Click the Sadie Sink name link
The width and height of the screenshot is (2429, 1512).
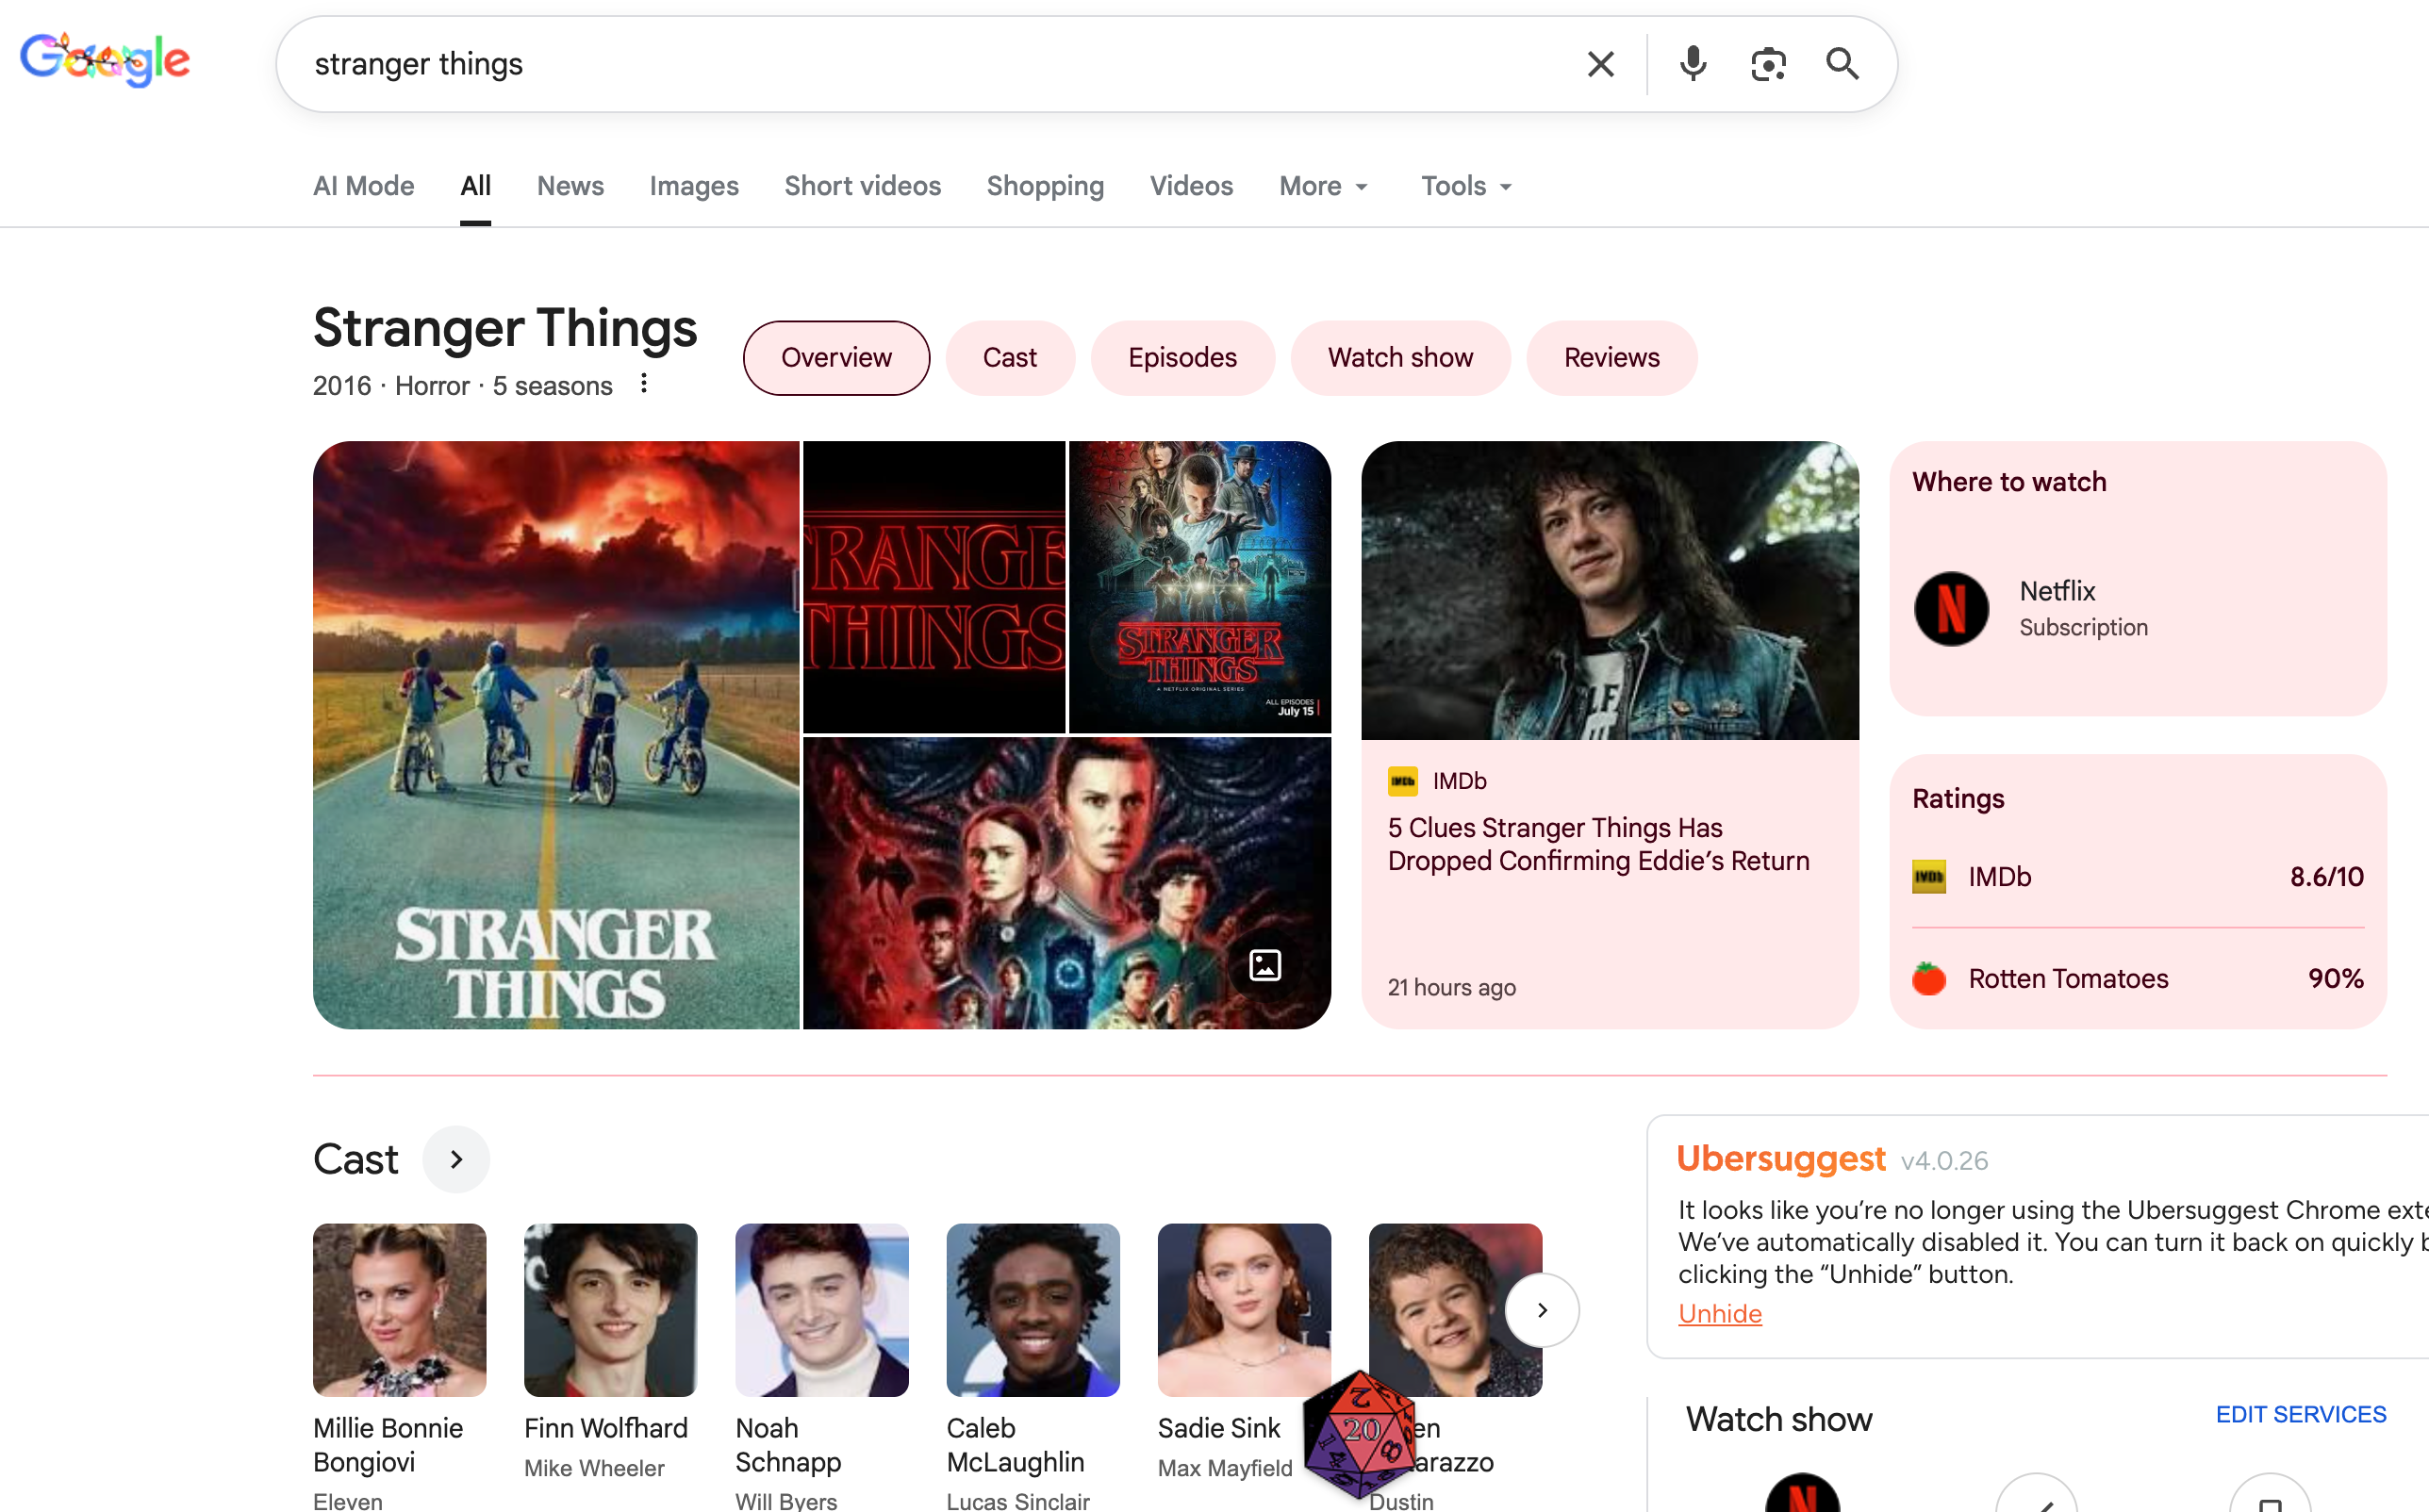1219,1428
